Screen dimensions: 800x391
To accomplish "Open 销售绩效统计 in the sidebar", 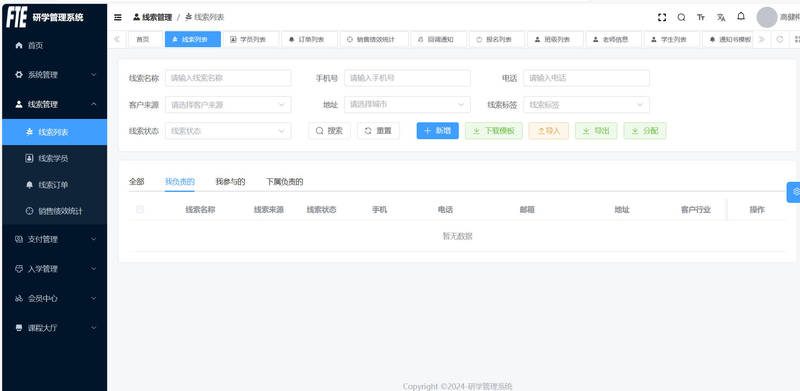I will click(x=55, y=211).
